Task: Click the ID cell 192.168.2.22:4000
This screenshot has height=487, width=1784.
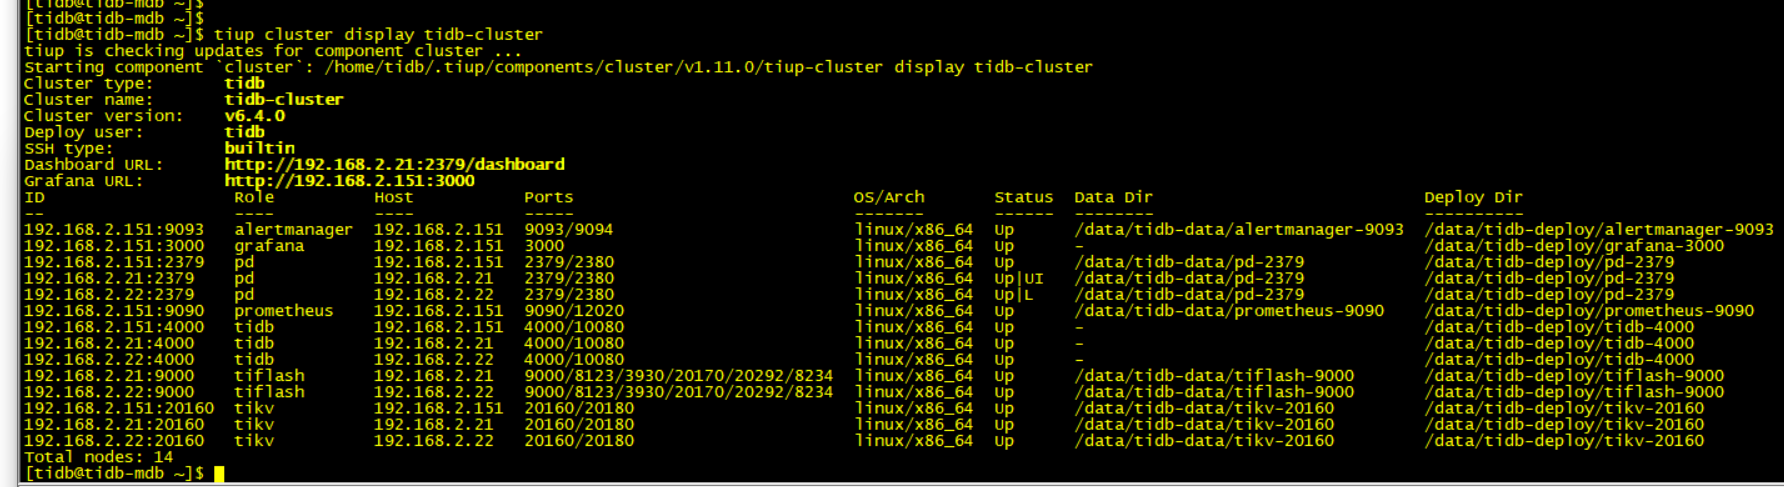Action: 109,359
